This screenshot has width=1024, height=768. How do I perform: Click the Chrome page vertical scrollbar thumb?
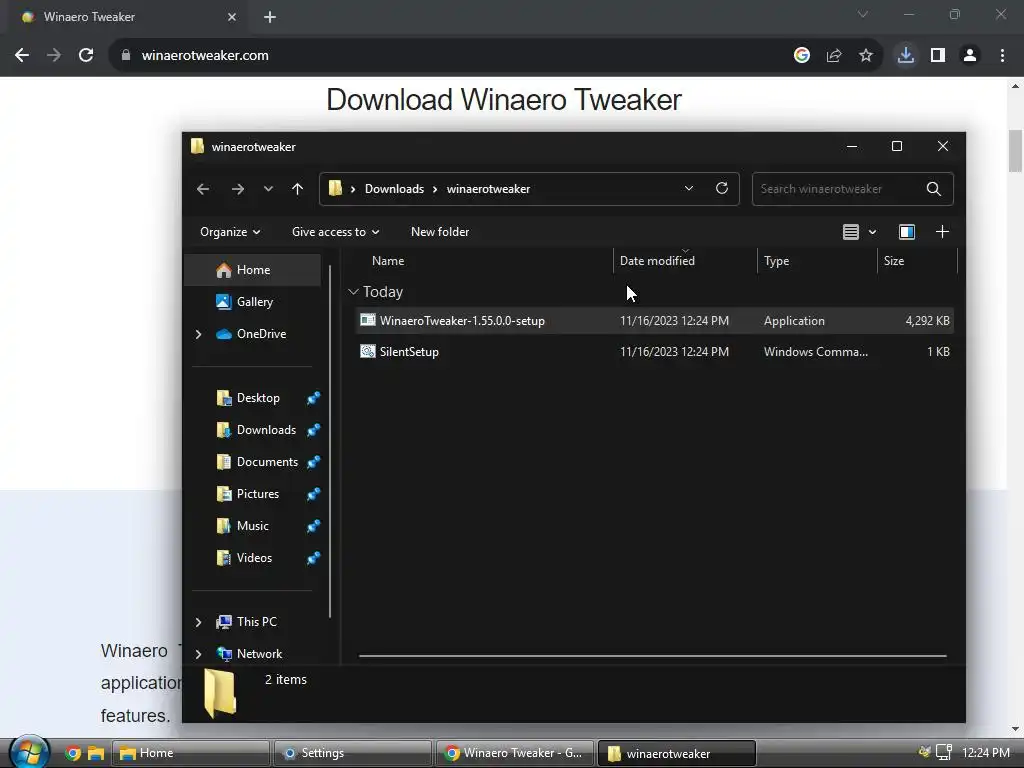click(x=1015, y=151)
